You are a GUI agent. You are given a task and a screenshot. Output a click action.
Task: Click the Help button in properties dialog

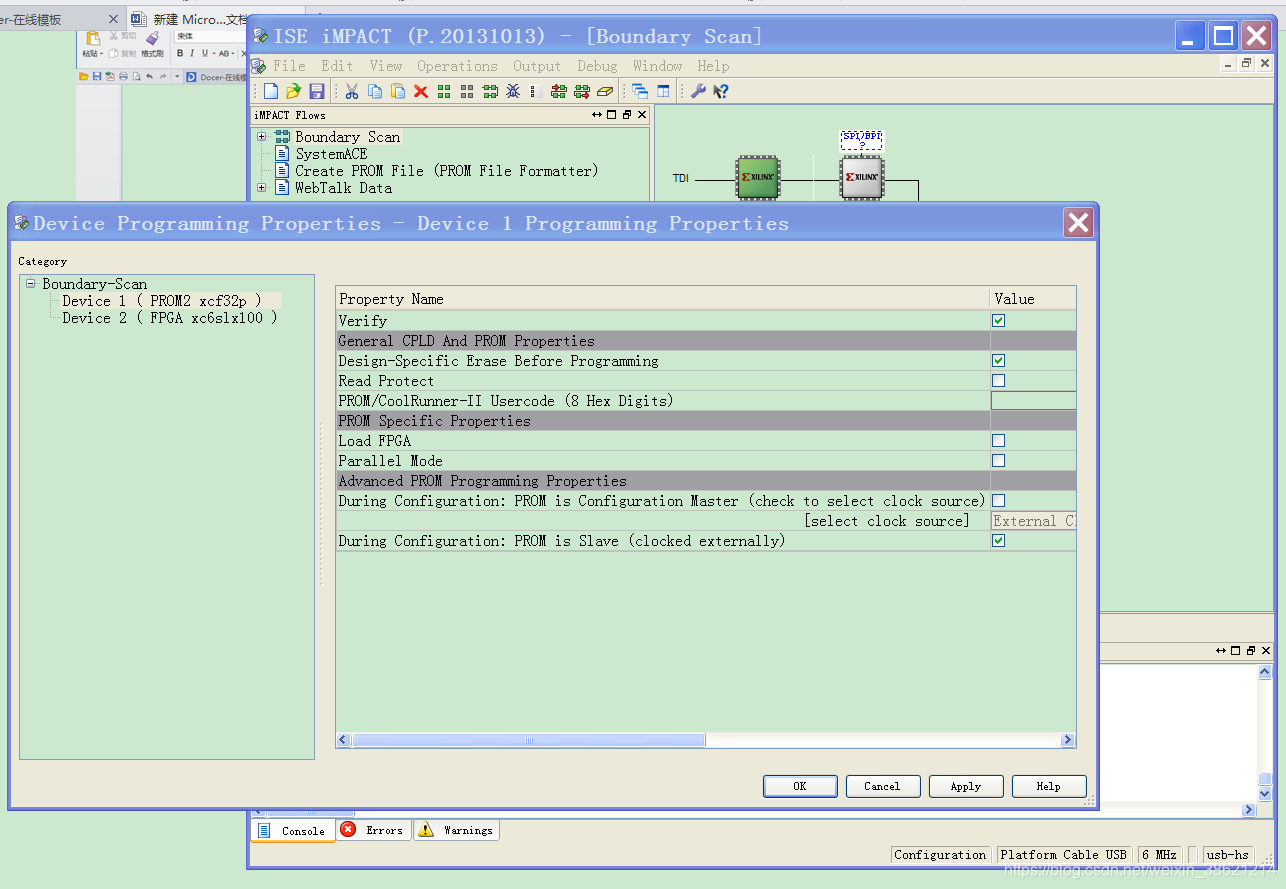(1048, 786)
